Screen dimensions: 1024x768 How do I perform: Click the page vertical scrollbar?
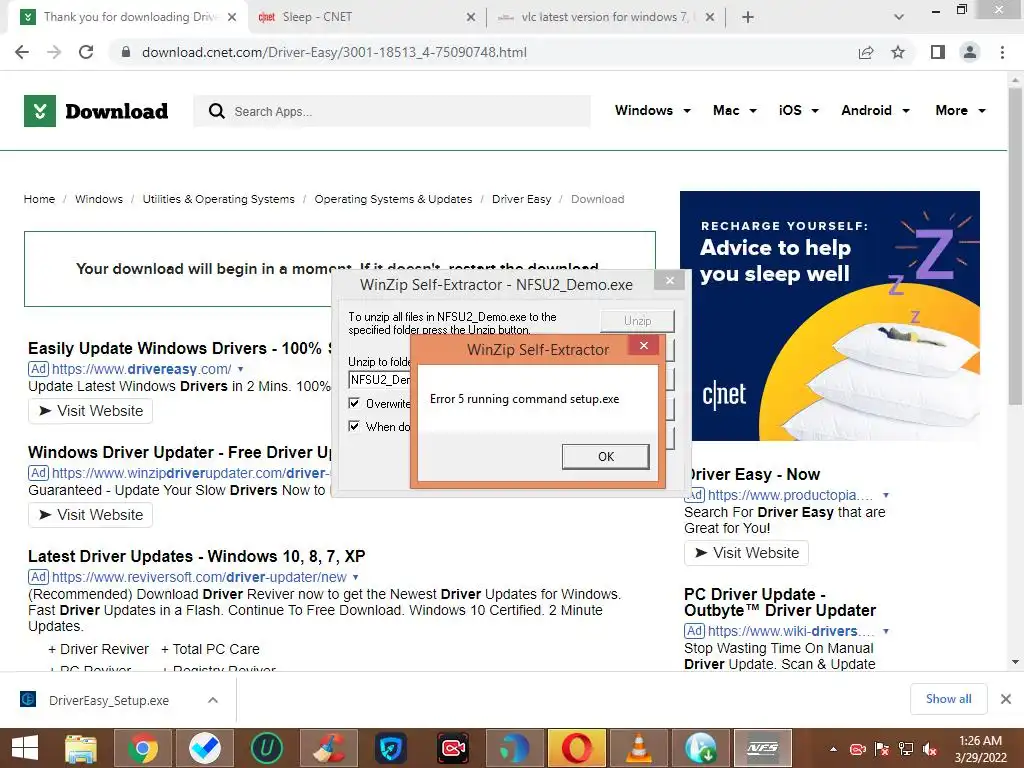[x=1015, y=245]
